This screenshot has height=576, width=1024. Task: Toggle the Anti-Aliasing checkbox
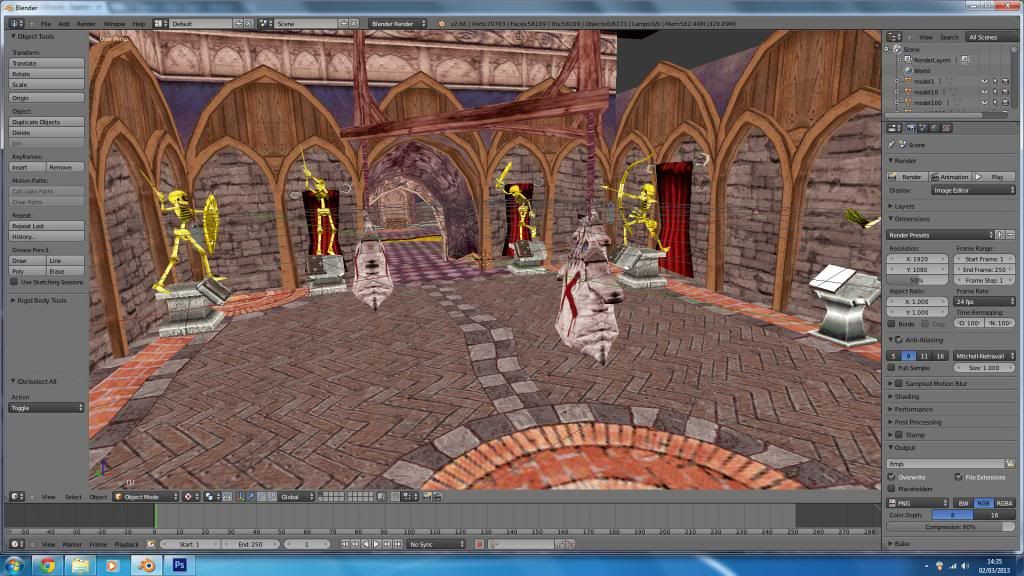(899, 340)
